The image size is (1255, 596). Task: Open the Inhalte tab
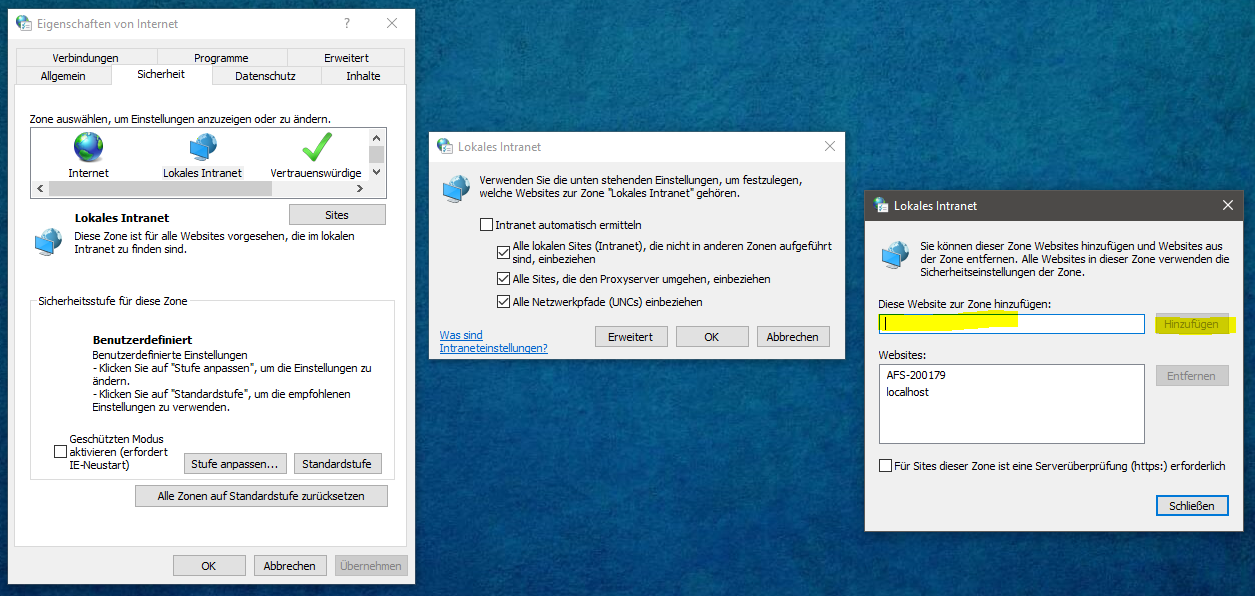pyautogui.click(x=363, y=76)
